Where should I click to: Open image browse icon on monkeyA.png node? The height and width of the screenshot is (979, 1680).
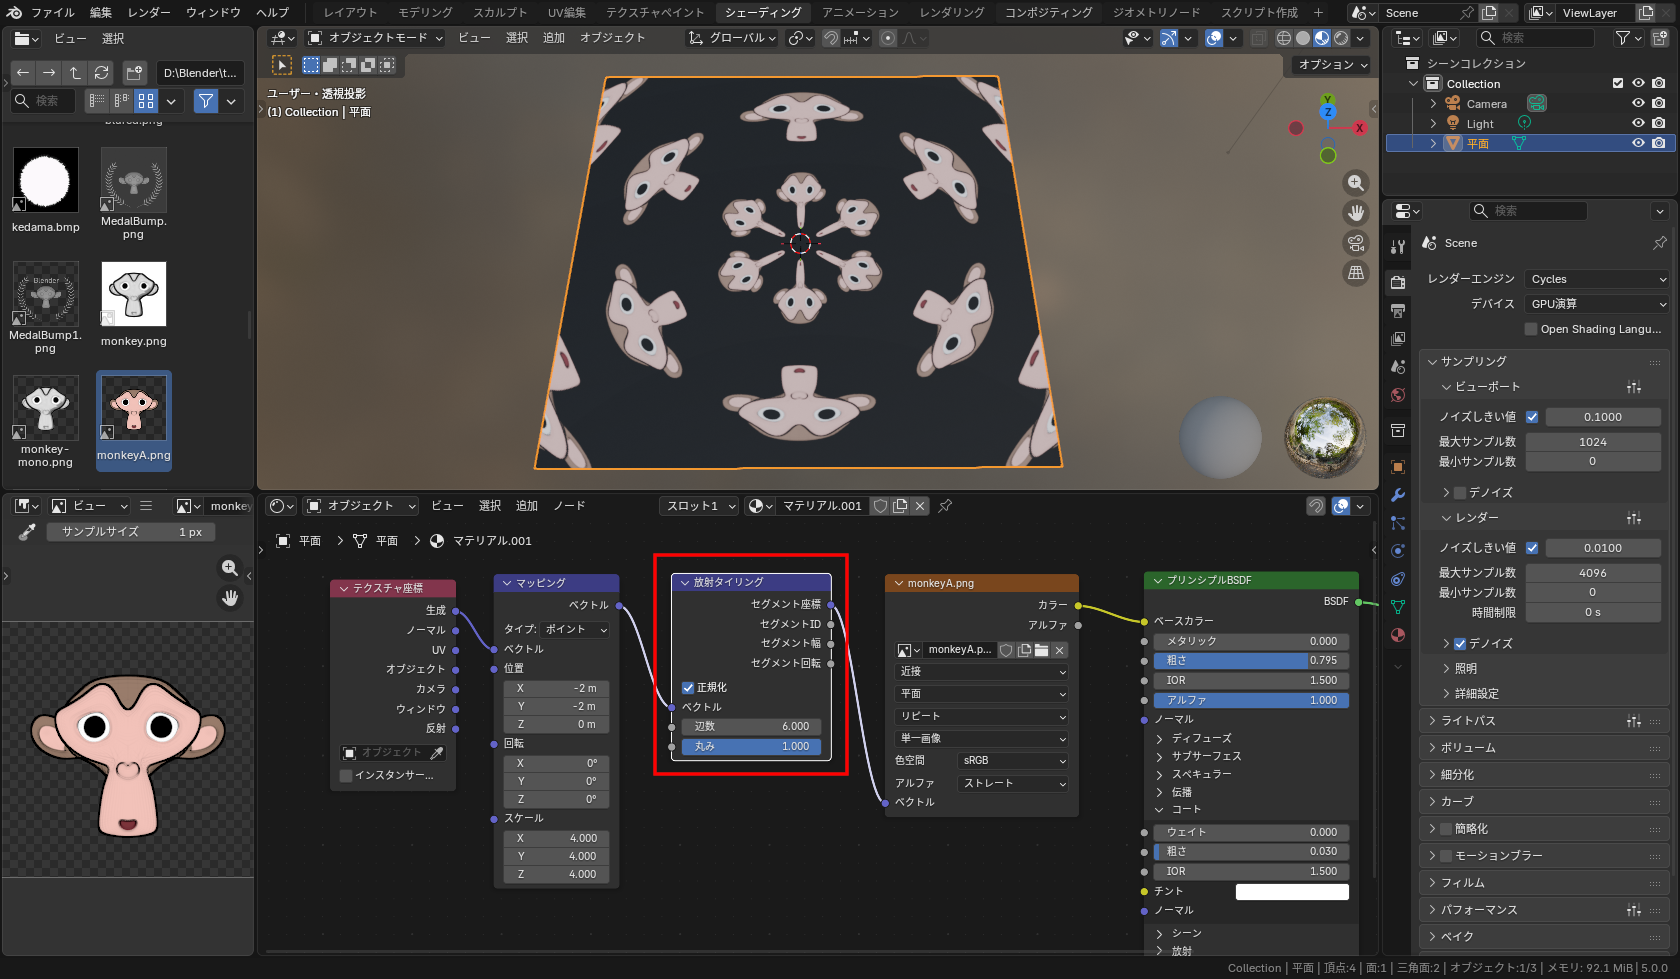908,650
